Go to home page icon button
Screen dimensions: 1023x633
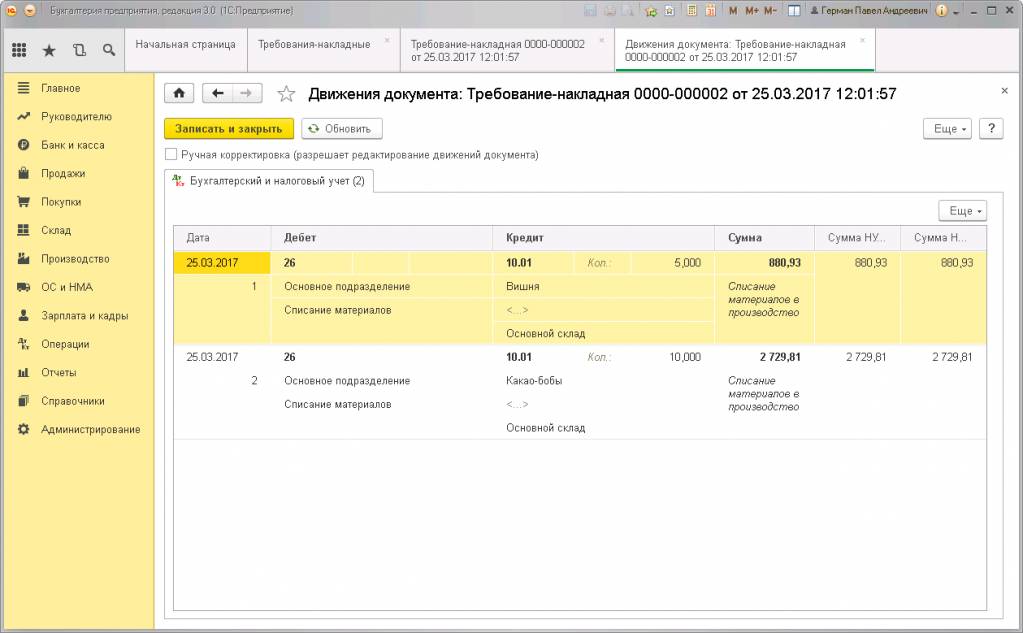(x=179, y=93)
